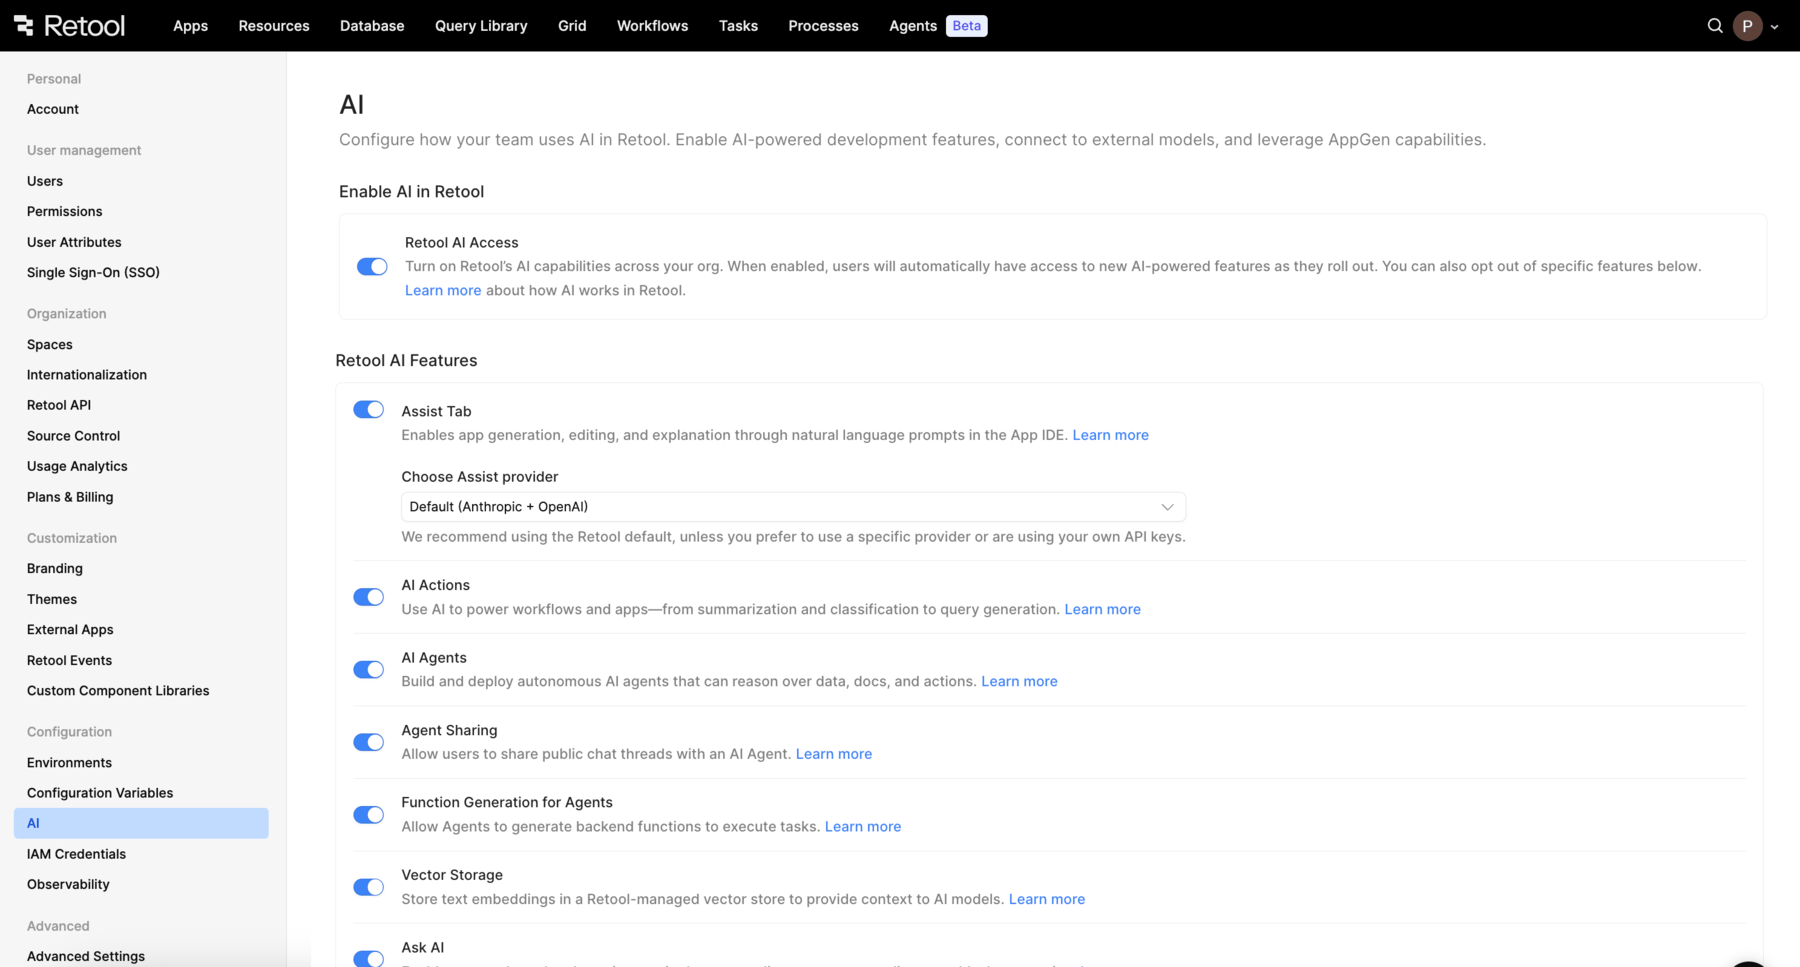Select IAM Credentials in sidebar
The width and height of the screenshot is (1800, 967).
point(76,854)
